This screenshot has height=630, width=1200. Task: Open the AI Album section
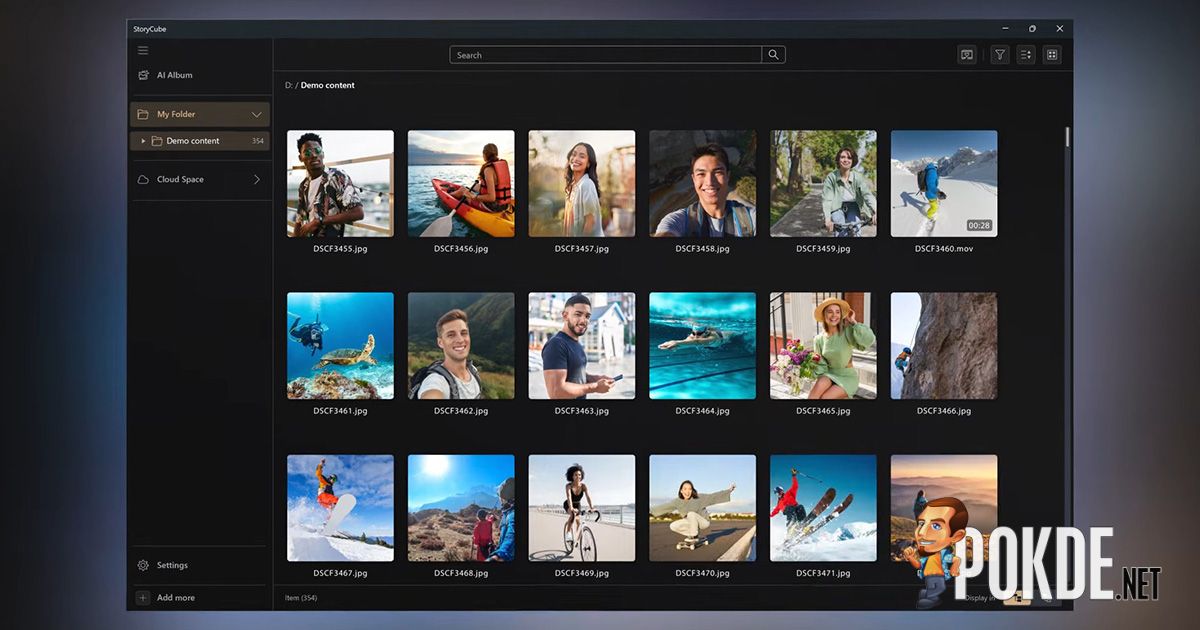click(200, 75)
